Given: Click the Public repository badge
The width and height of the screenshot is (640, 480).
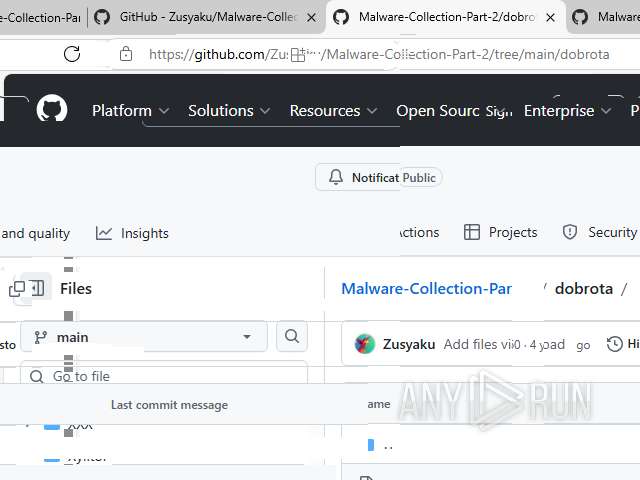Looking at the screenshot, I should (419, 178).
